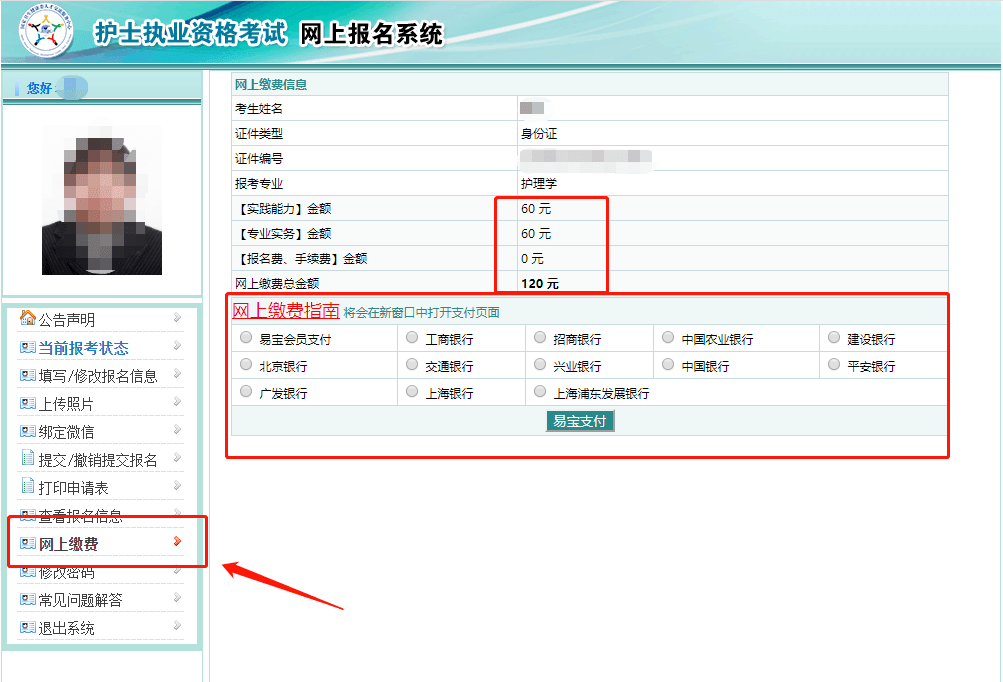Click the exam system logo emblem
The width and height of the screenshot is (1003, 682).
(x=44, y=31)
